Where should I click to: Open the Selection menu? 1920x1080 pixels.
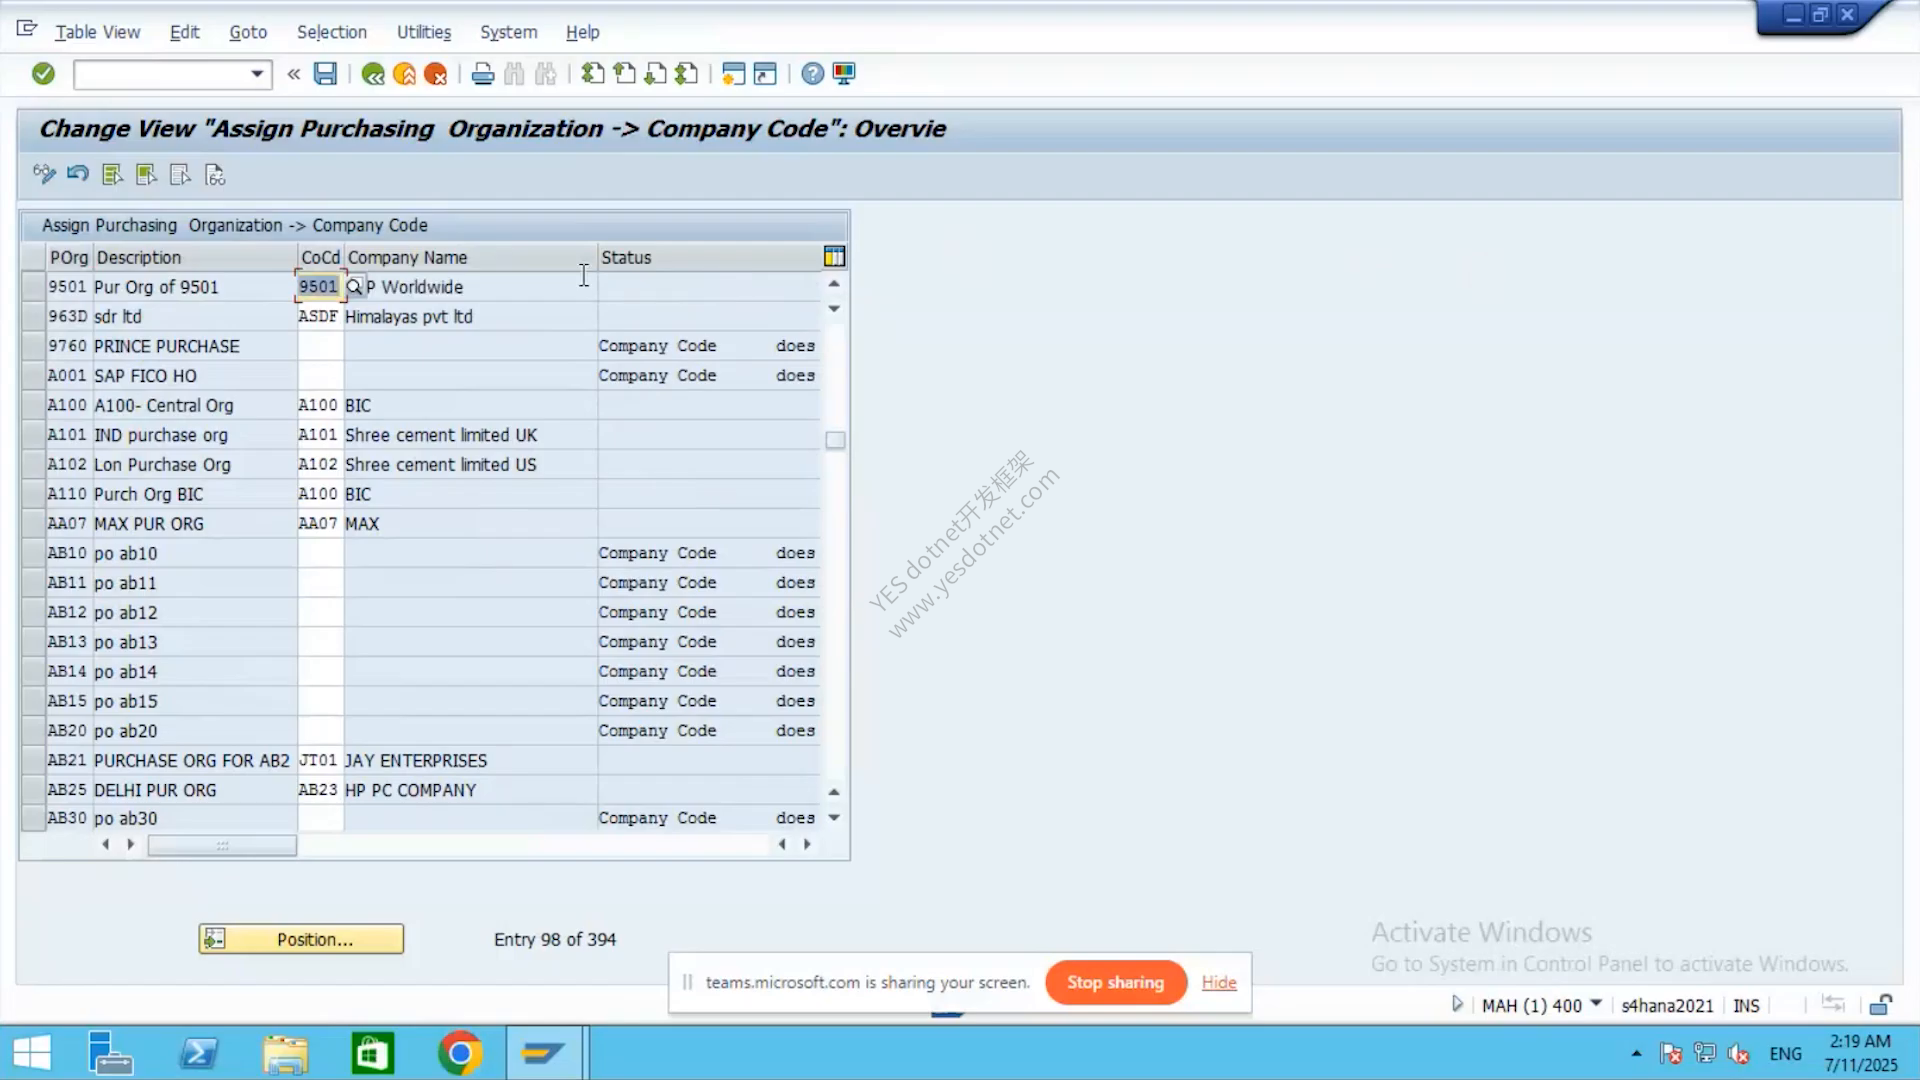tap(331, 32)
